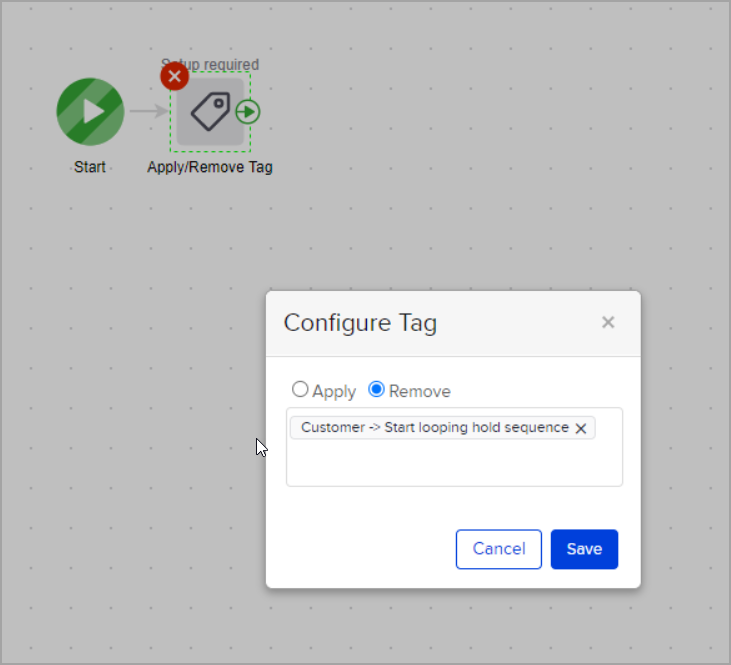The height and width of the screenshot is (665, 731).
Task: Select the Apply radio button
Action: coord(300,390)
